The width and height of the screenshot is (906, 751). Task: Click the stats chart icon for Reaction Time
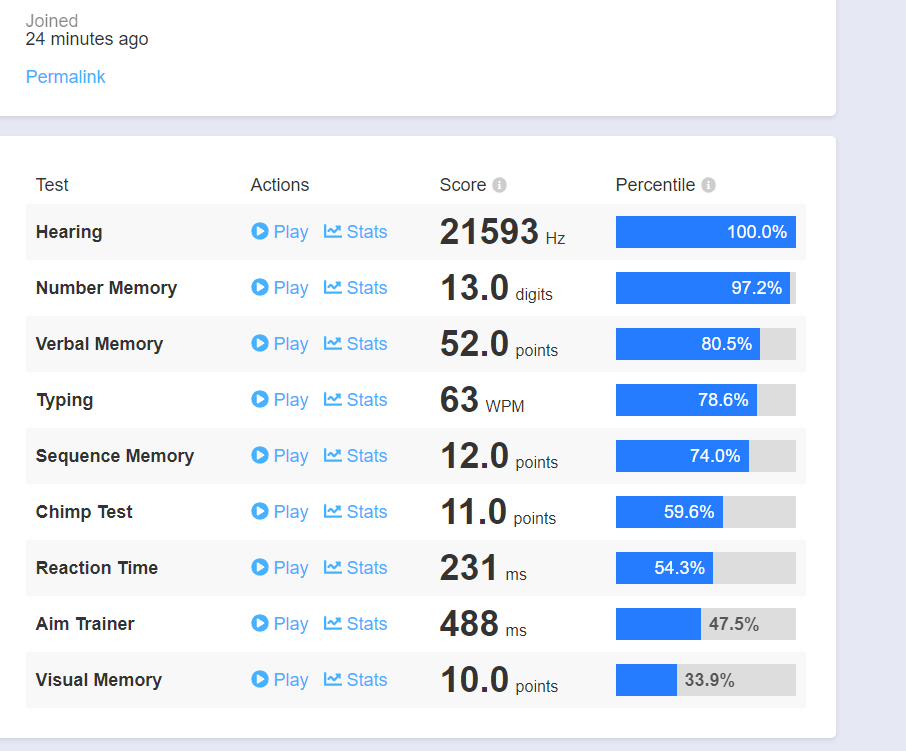(333, 568)
